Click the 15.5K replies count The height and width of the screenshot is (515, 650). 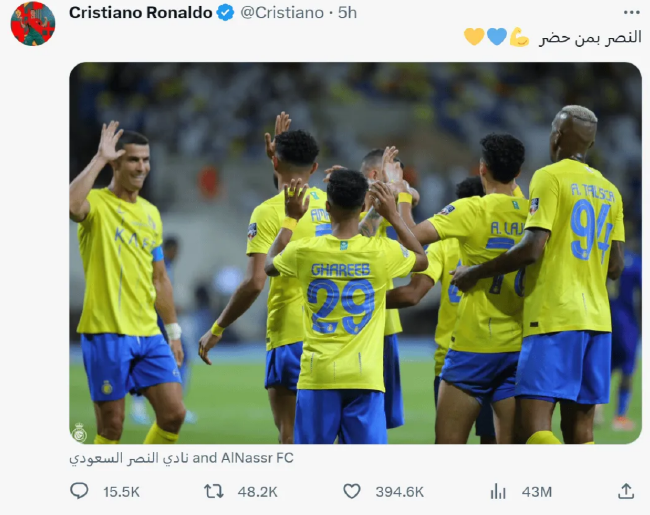click(x=121, y=492)
